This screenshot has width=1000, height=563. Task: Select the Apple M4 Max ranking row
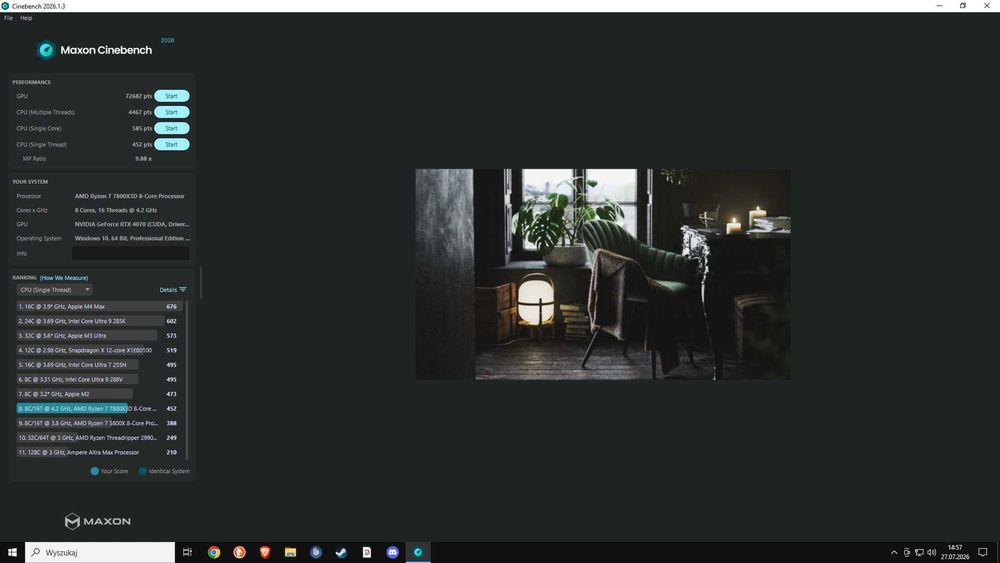99,307
